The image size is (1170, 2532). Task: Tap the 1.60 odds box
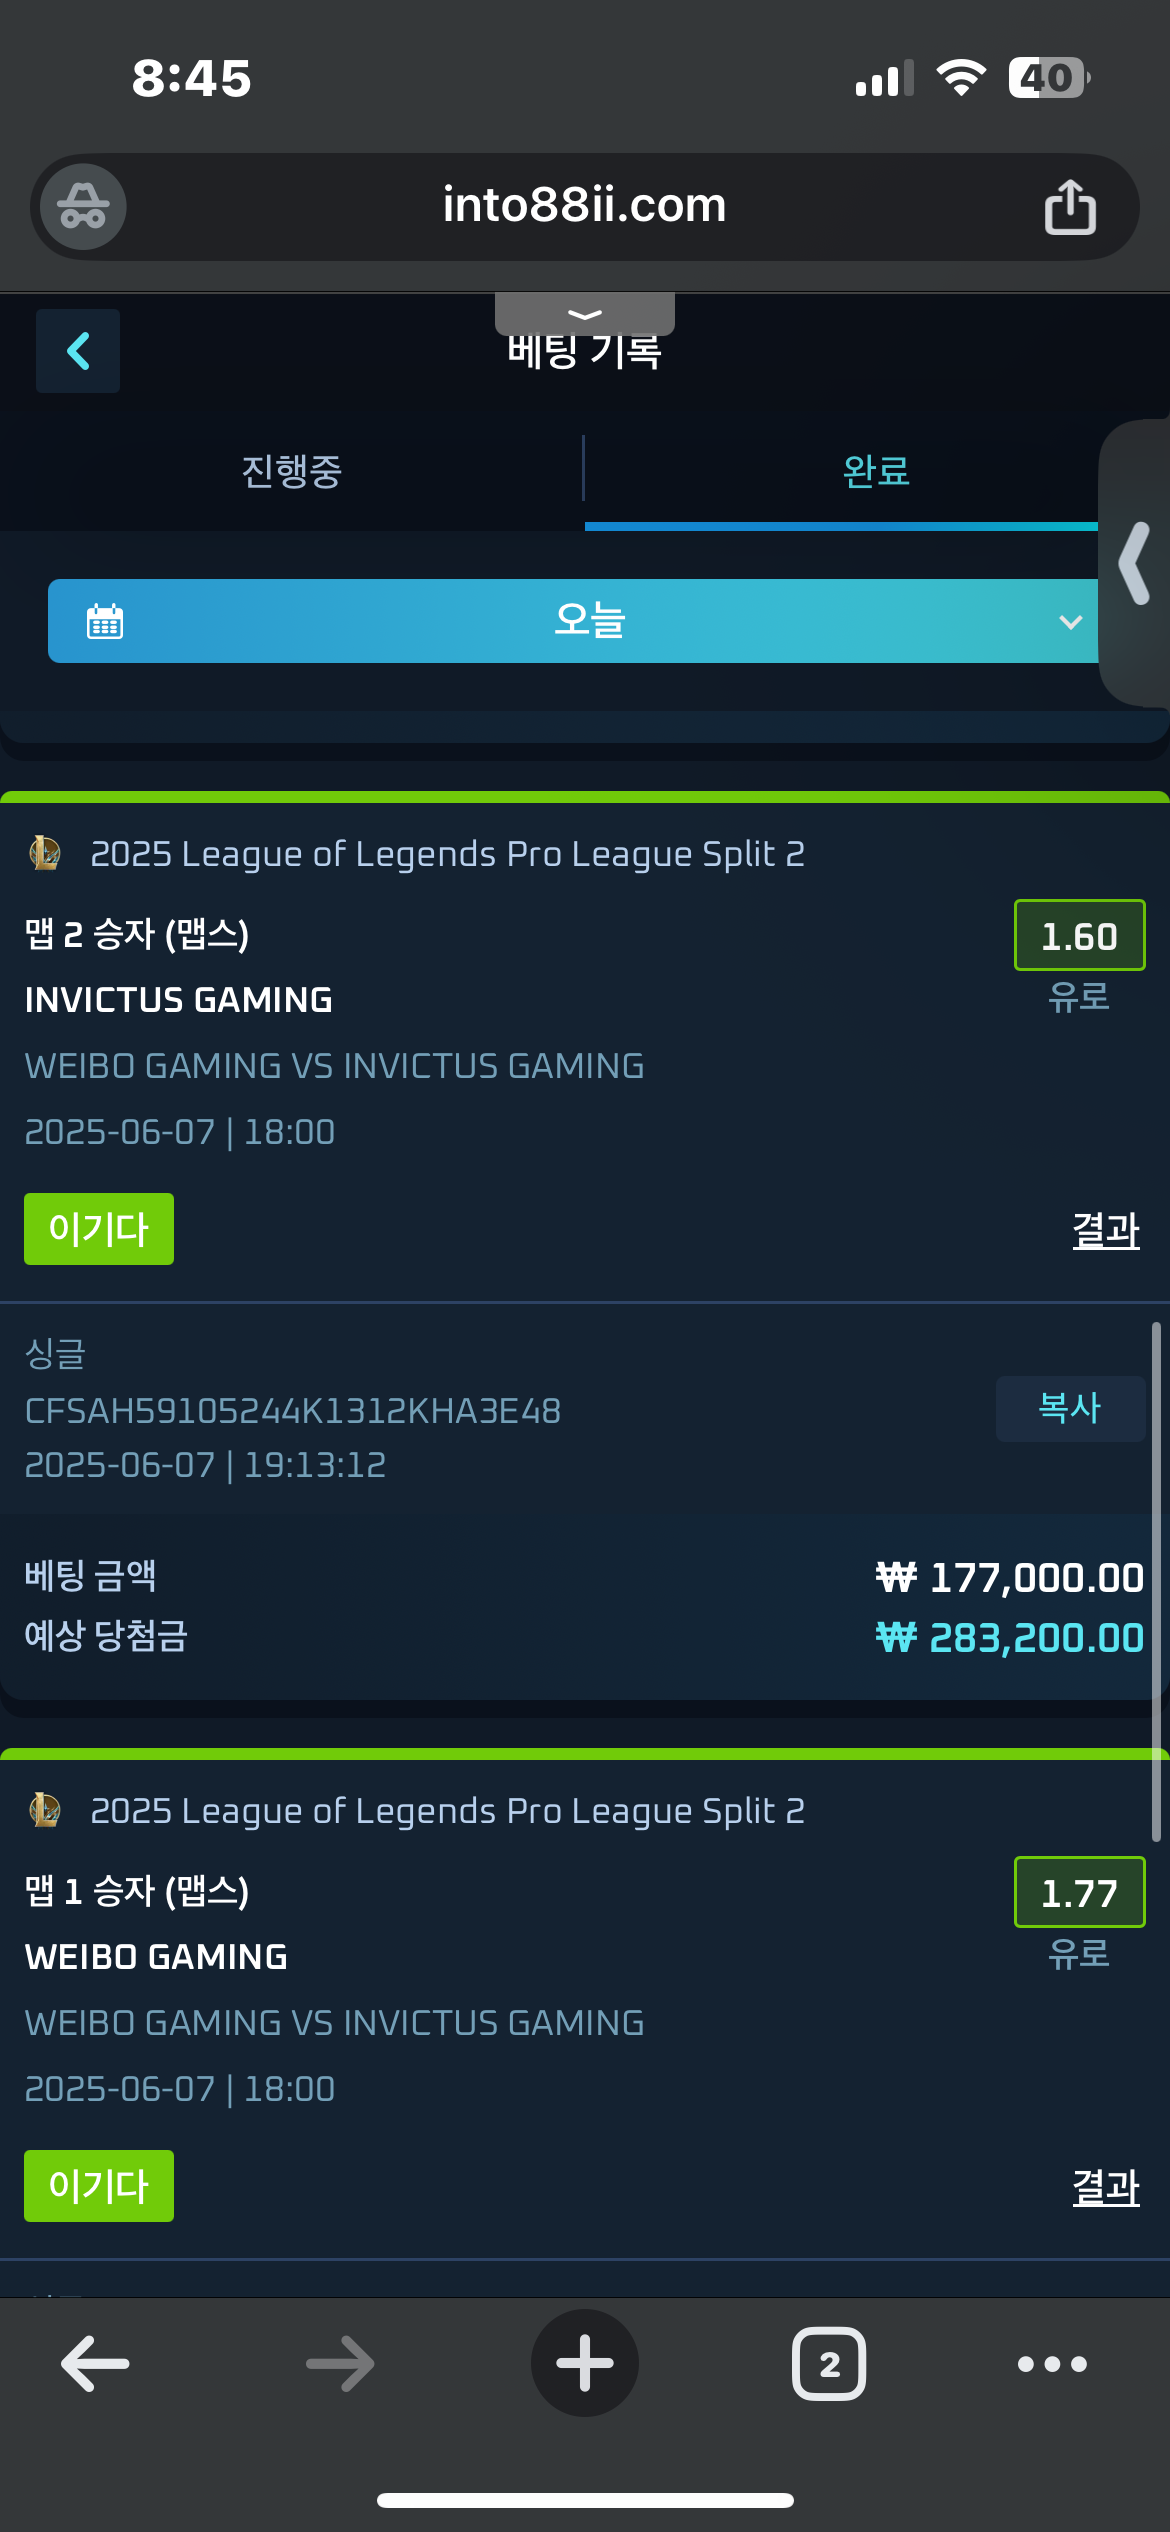coord(1079,936)
